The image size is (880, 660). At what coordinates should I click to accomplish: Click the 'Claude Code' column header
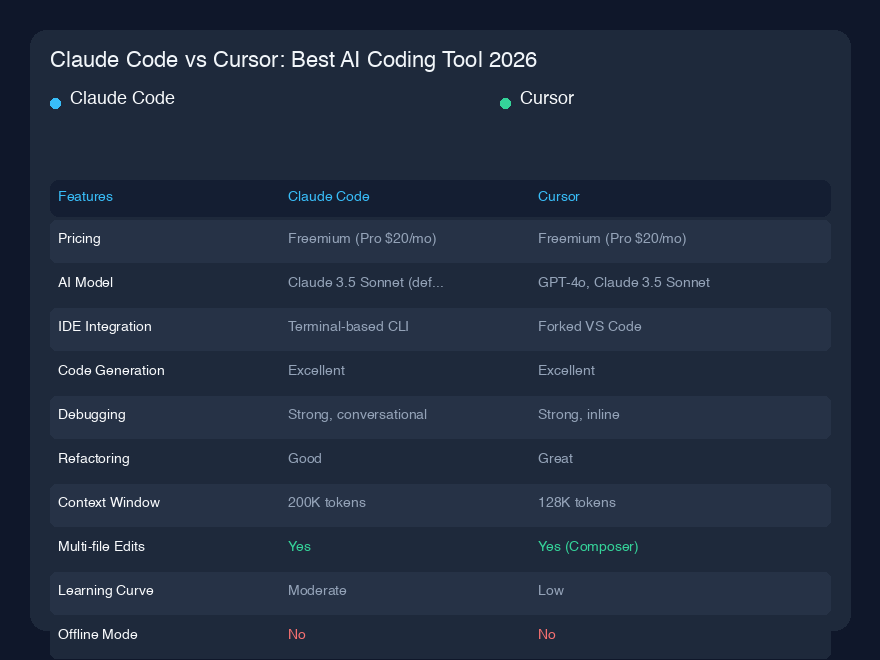[x=328, y=196]
